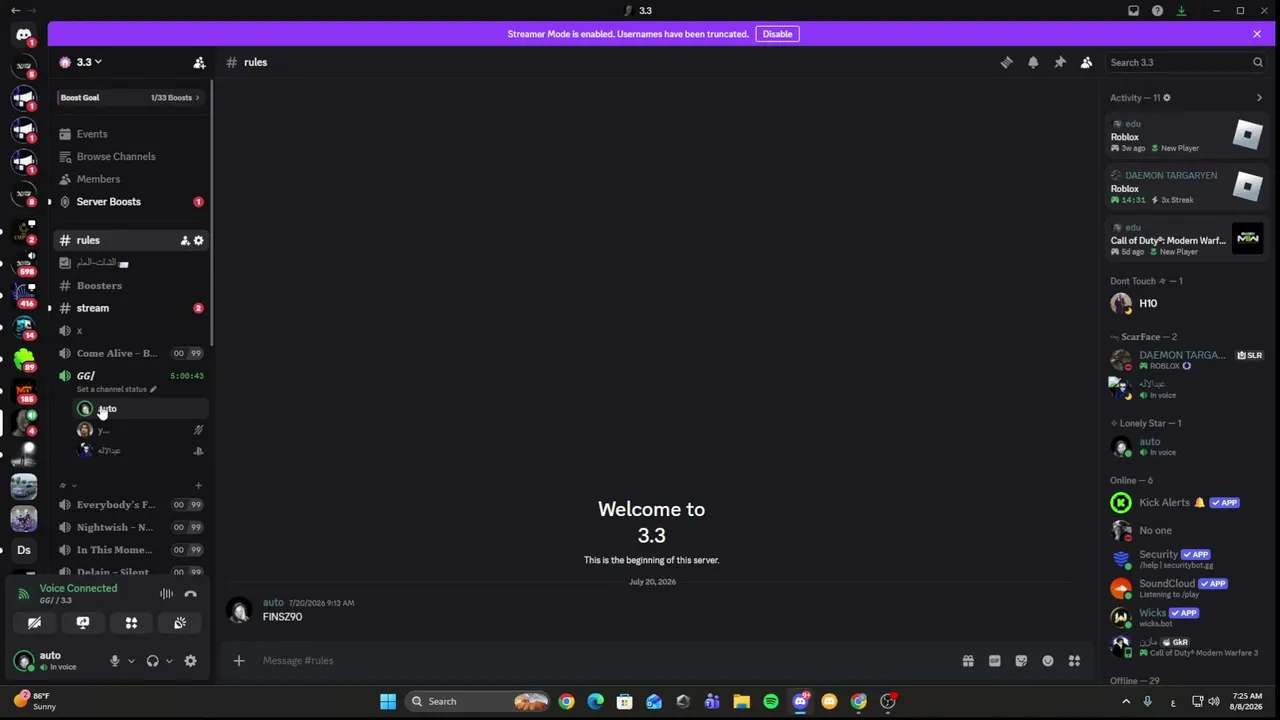Join the Everybody's F... voice channel

(130, 505)
